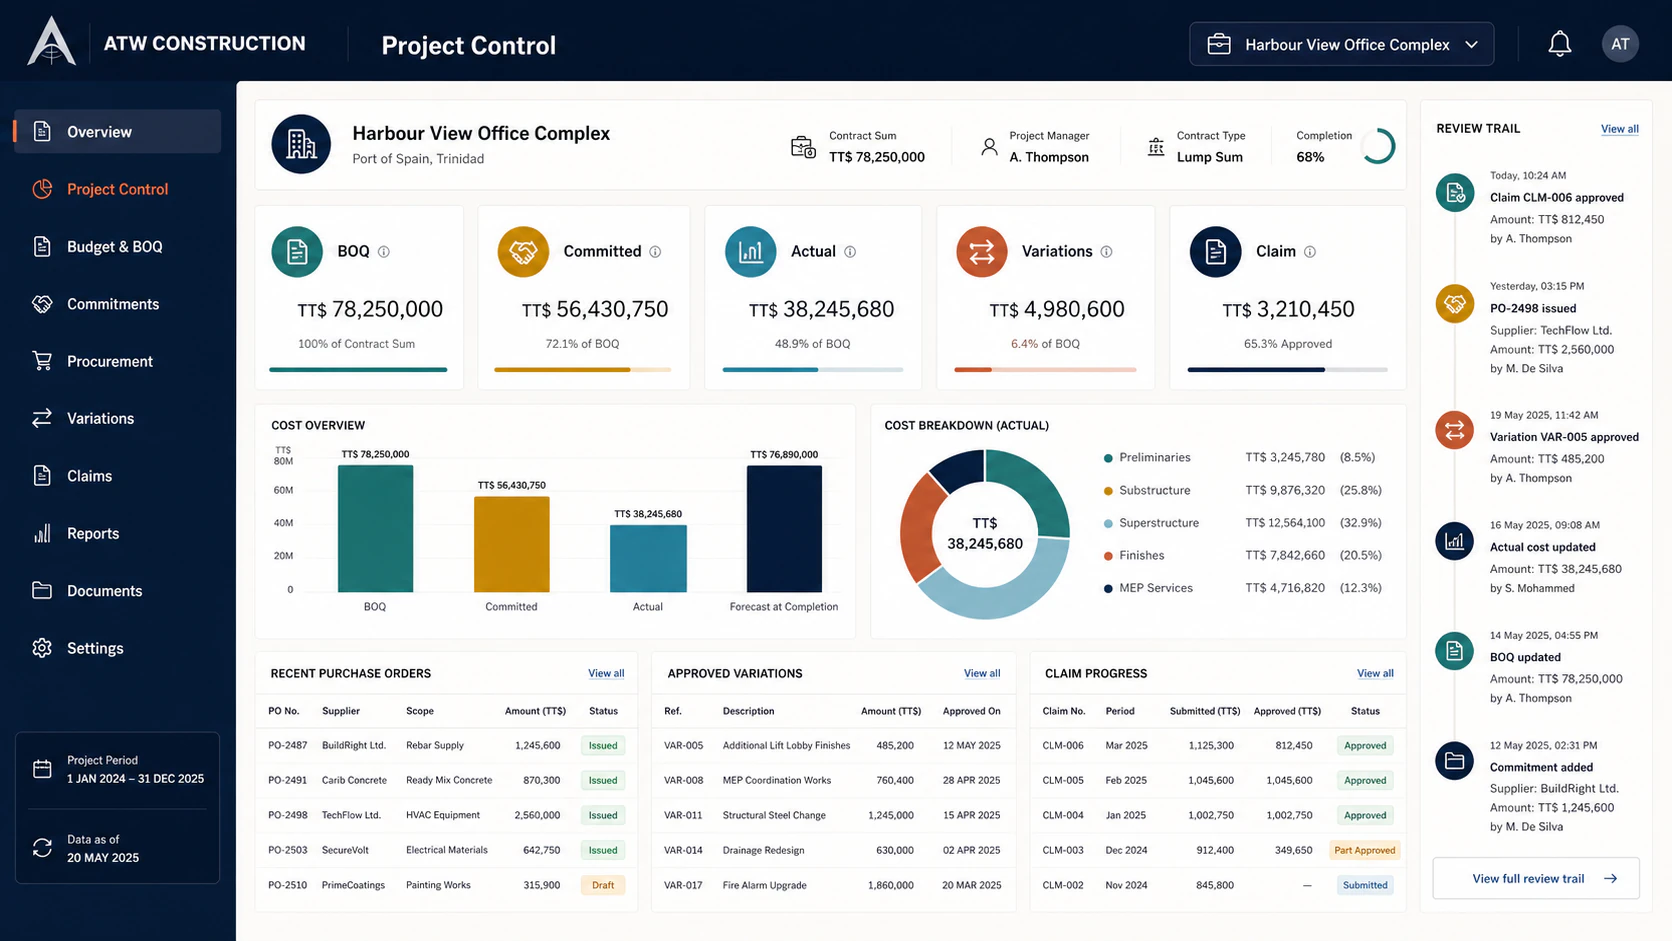Viewport: 1672px width, 941px height.
Task: Open Settings in sidebar
Action: pyautogui.click(x=118, y=648)
